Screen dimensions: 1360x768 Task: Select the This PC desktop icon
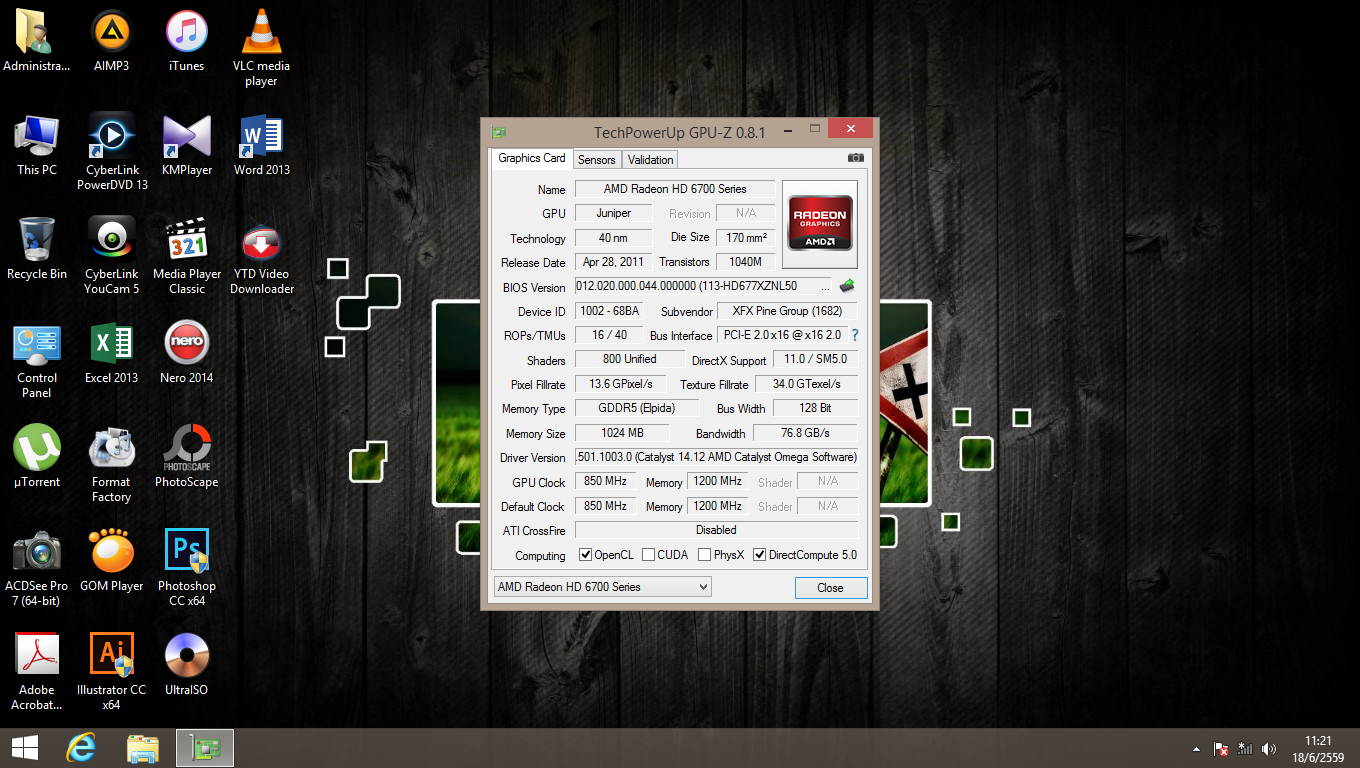coord(37,145)
